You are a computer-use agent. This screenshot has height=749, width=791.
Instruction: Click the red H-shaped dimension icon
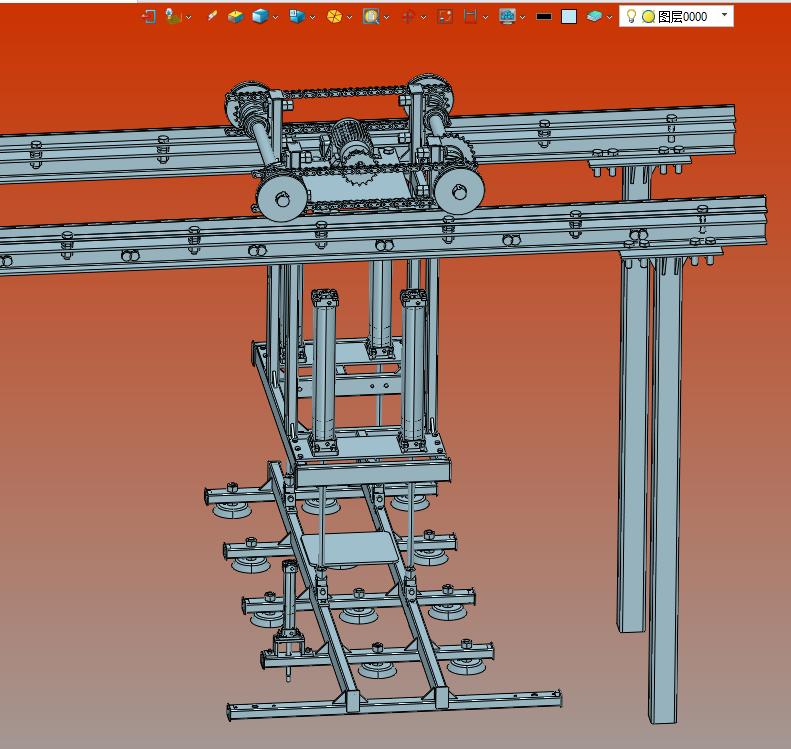(470, 17)
